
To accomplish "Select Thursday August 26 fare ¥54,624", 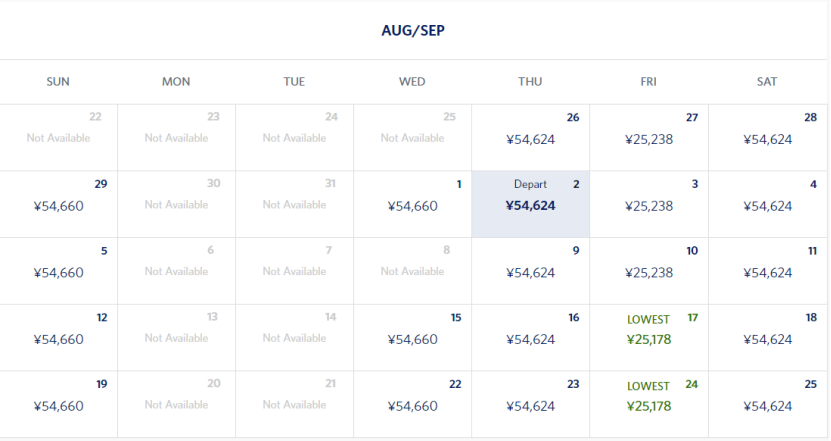I will point(530,138).
